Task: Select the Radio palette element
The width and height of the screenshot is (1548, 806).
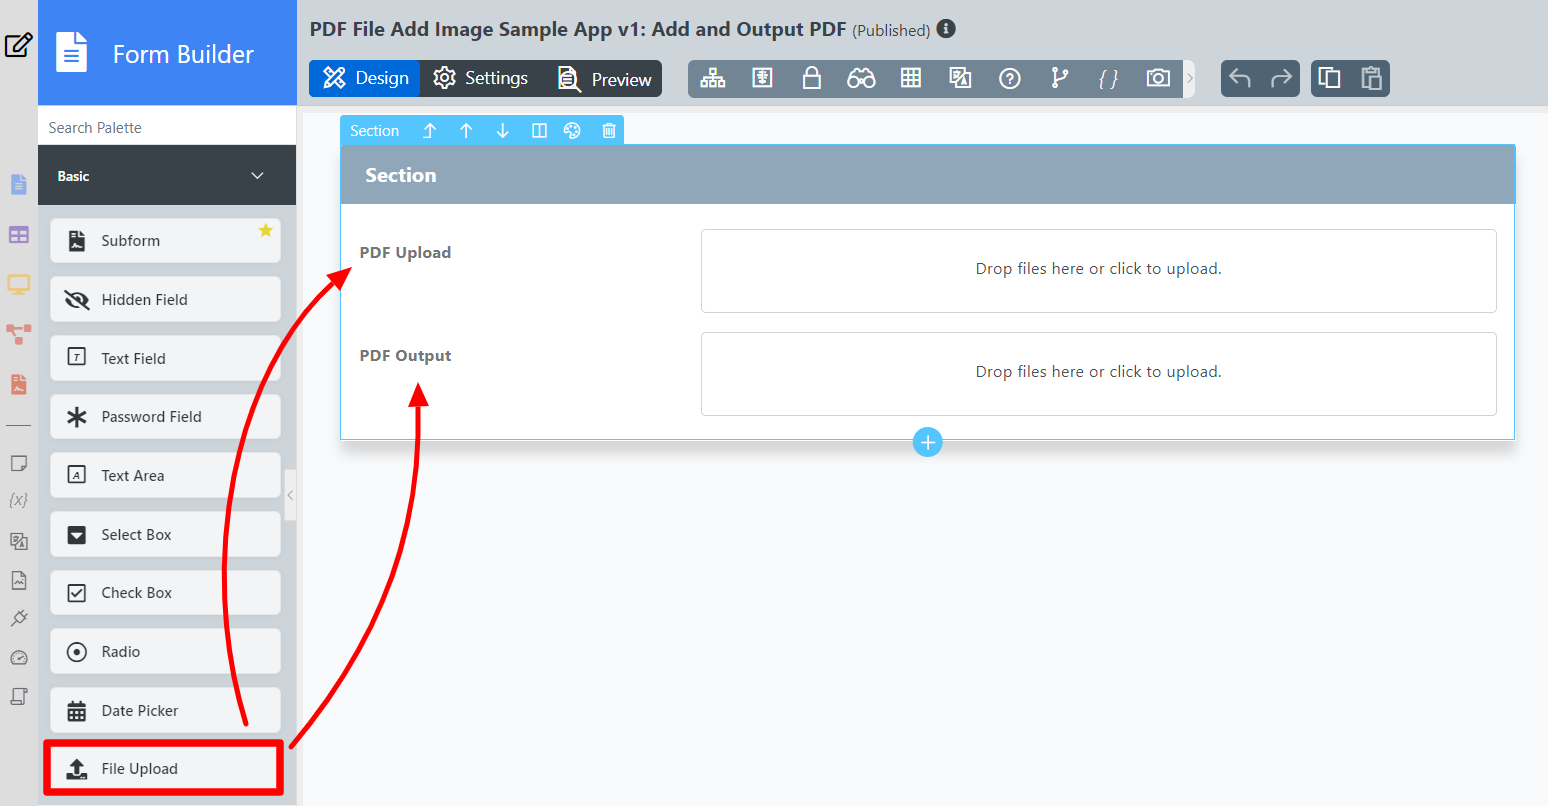Action: 165,652
